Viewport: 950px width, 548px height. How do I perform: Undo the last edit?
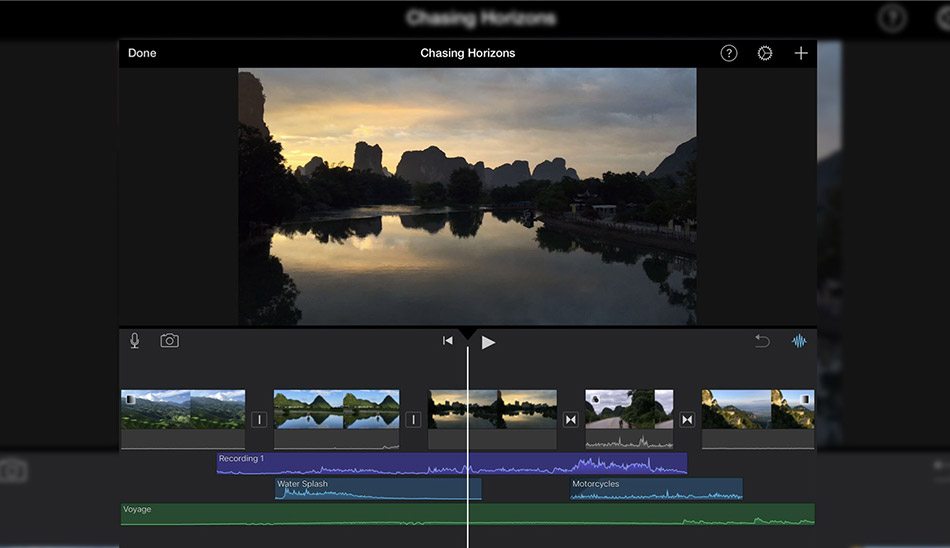762,341
